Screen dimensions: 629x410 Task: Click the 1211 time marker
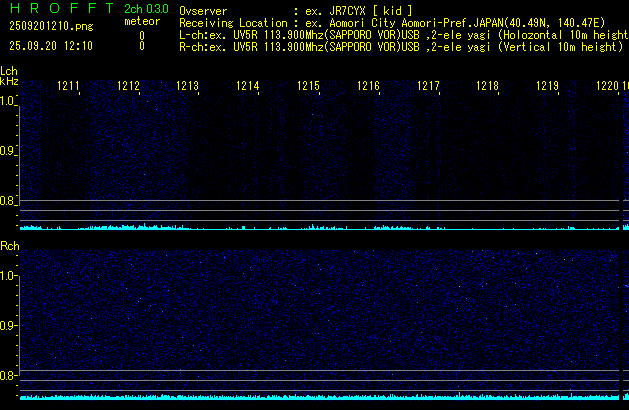click(x=68, y=87)
